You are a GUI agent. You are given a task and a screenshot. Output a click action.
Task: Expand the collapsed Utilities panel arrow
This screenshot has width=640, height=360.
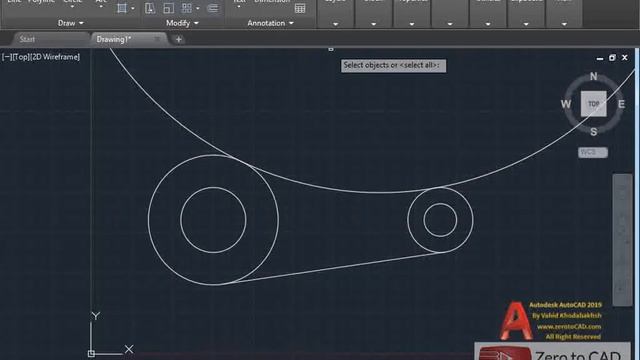[488, 24]
